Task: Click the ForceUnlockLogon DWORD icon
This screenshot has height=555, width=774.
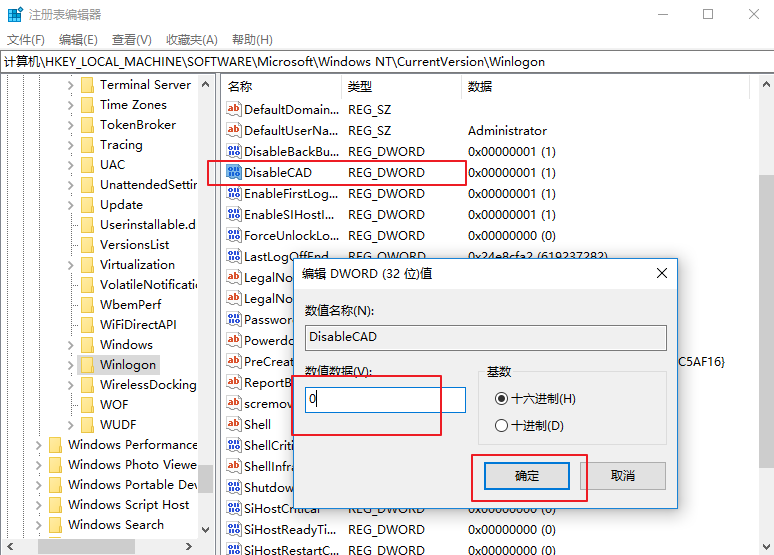Action: pos(233,236)
